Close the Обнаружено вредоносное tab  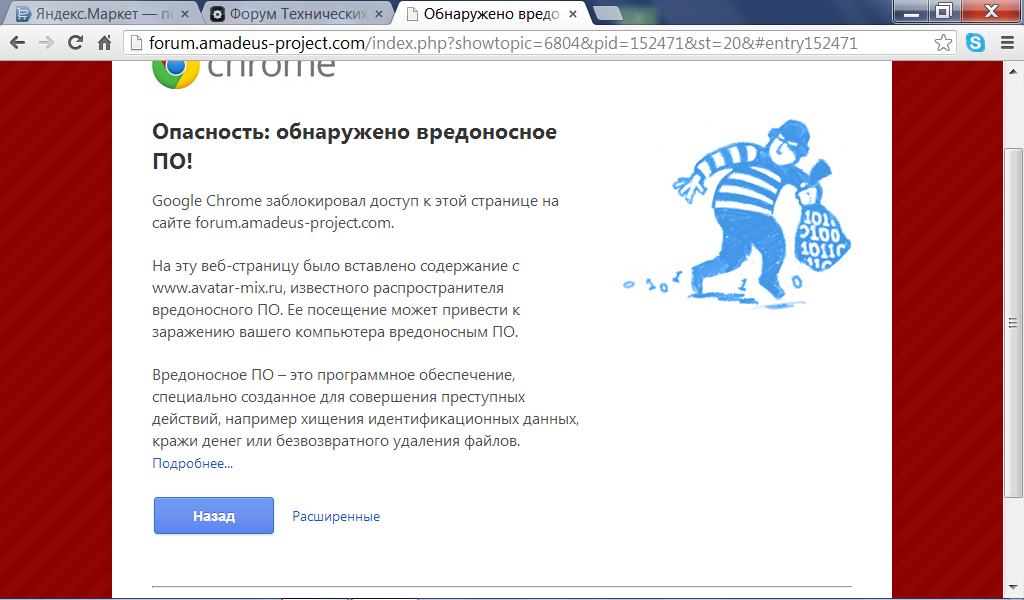tap(571, 14)
